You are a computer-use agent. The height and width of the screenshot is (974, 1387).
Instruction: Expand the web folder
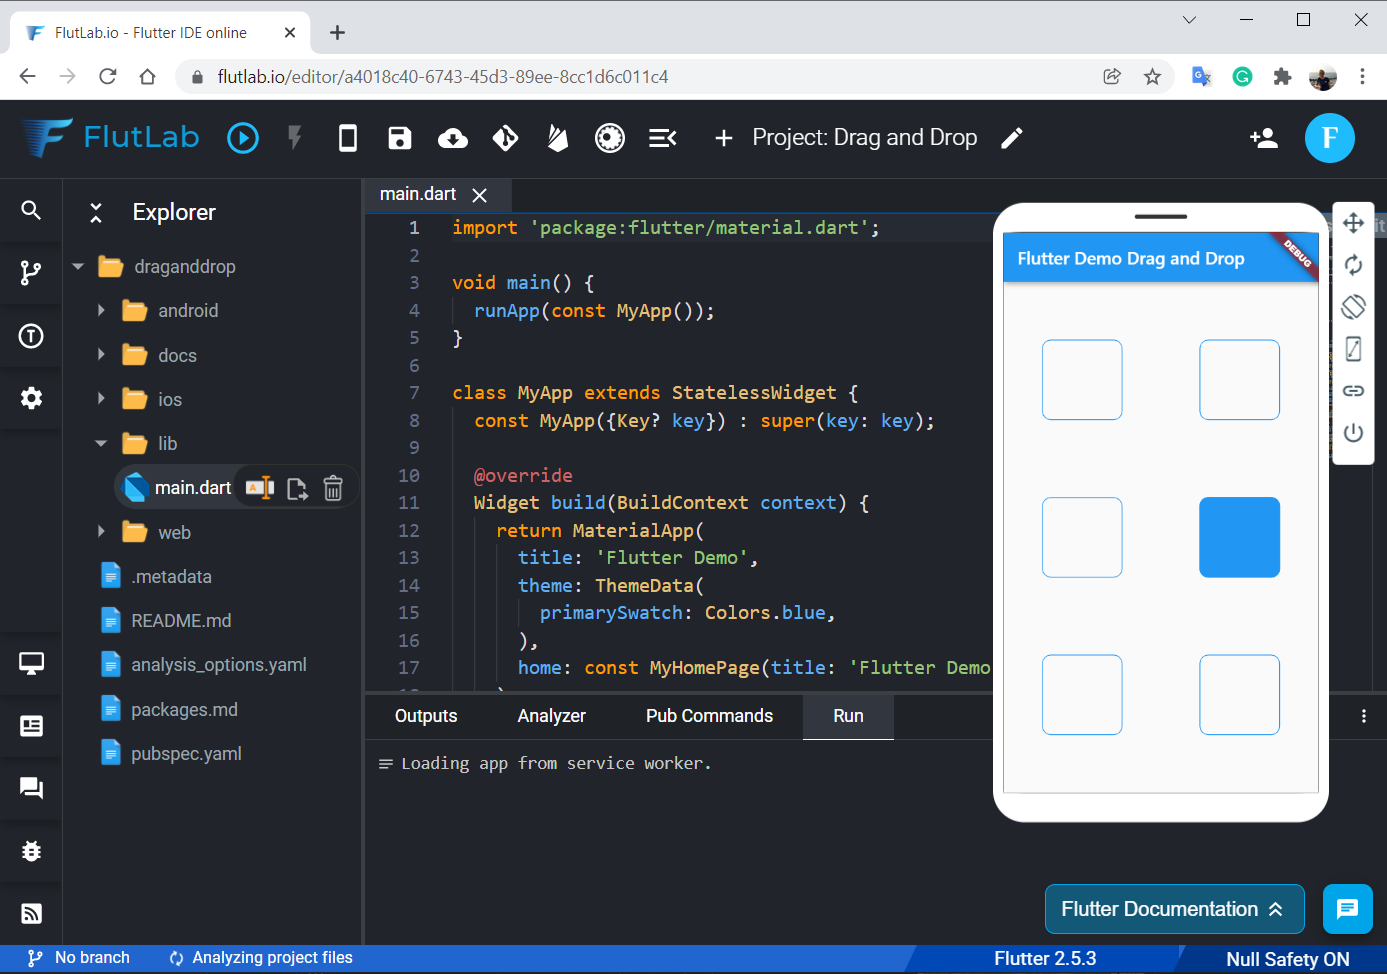point(101,532)
